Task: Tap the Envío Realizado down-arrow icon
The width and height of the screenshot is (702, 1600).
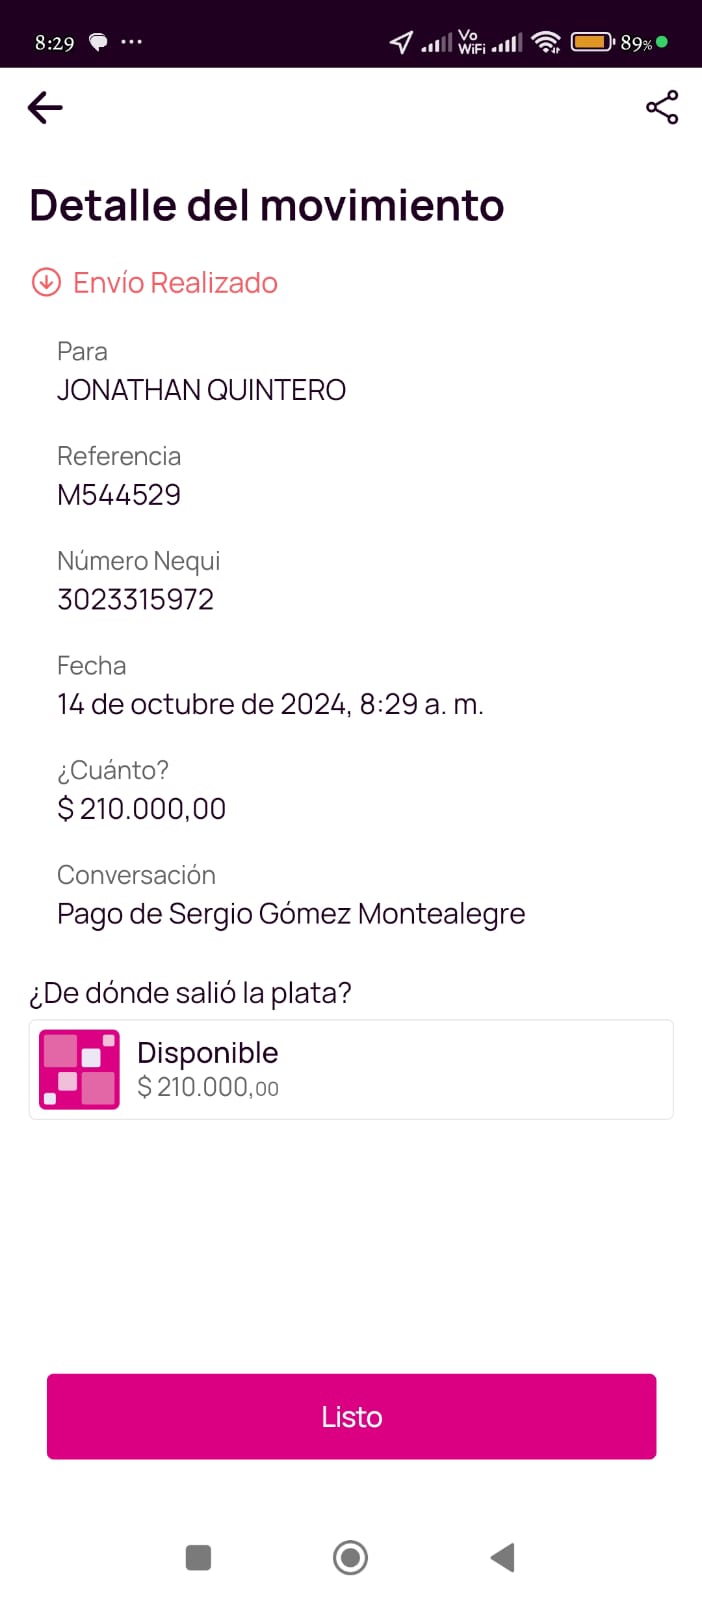Action: (46, 283)
